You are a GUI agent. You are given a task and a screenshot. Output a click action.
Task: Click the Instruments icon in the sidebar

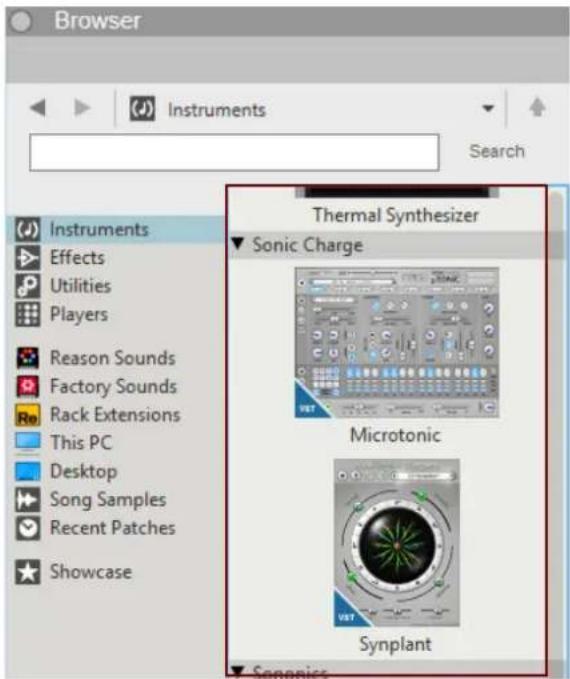coord(27,230)
